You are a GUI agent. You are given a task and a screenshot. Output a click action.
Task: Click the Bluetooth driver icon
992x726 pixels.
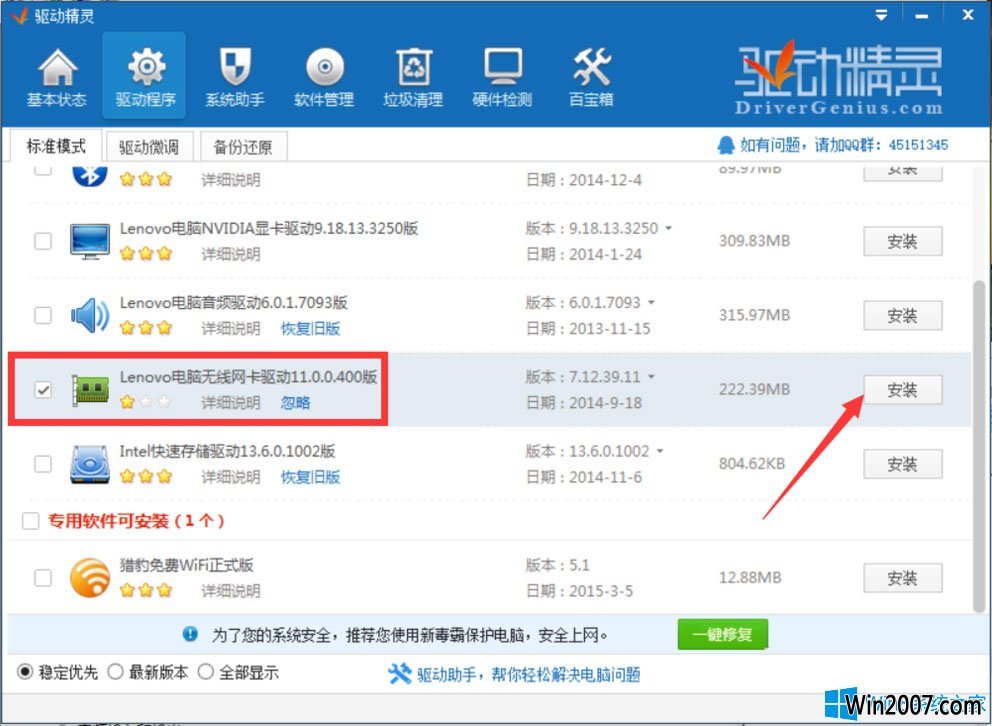point(90,174)
